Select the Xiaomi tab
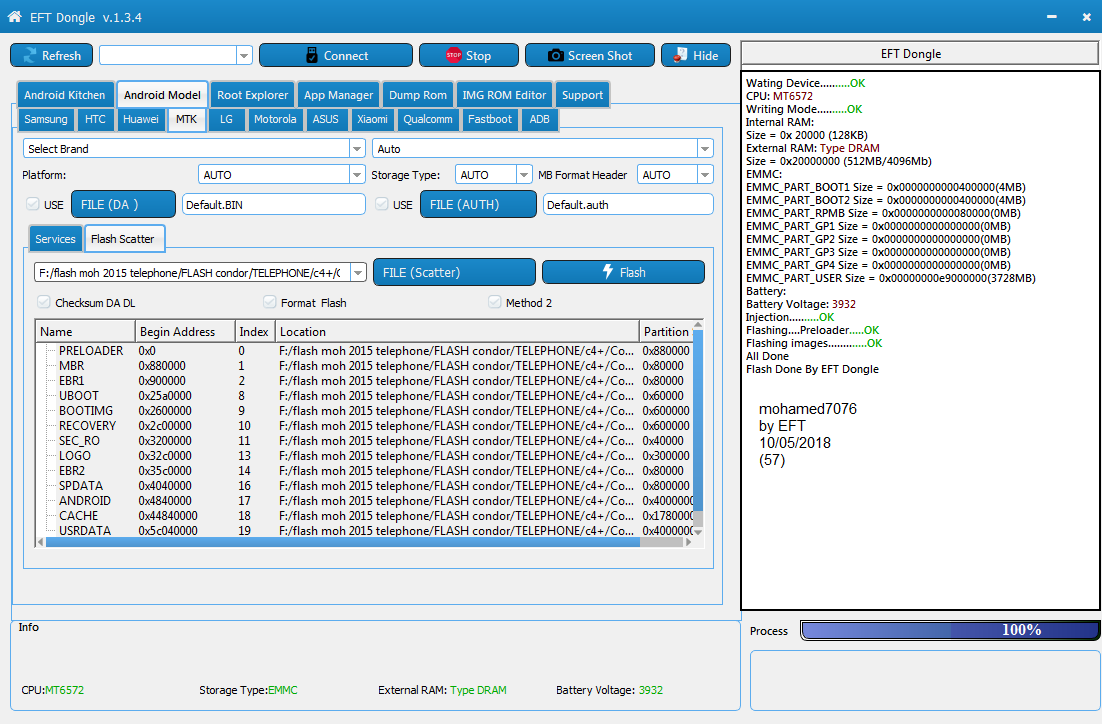 [372, 119]
